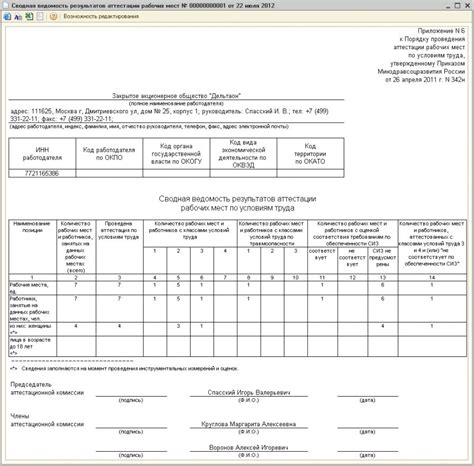Viewport: 474px width, 466px height.
Task: Click the blue document icon in the toolbar
Action: pyautogui.click(x=7, y=16)
